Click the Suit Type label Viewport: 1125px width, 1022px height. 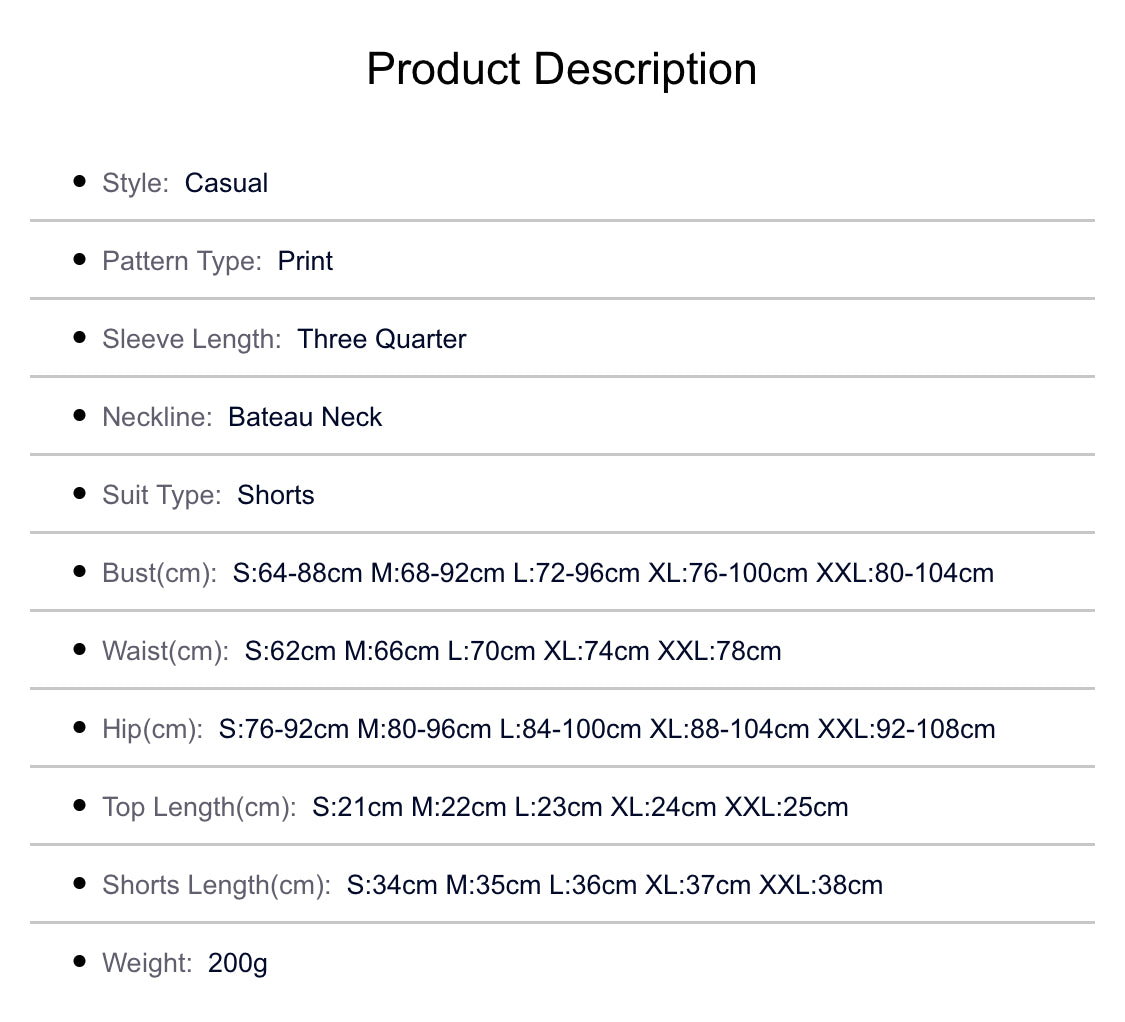click(161, 495)
